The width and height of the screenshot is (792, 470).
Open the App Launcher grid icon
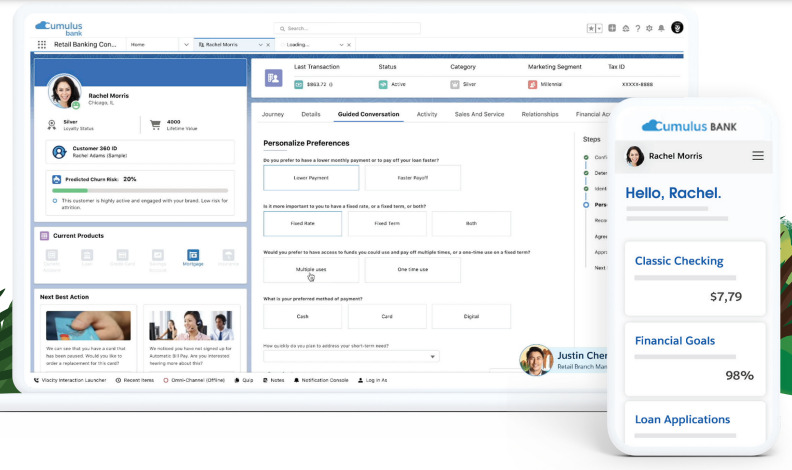point(41,45)
